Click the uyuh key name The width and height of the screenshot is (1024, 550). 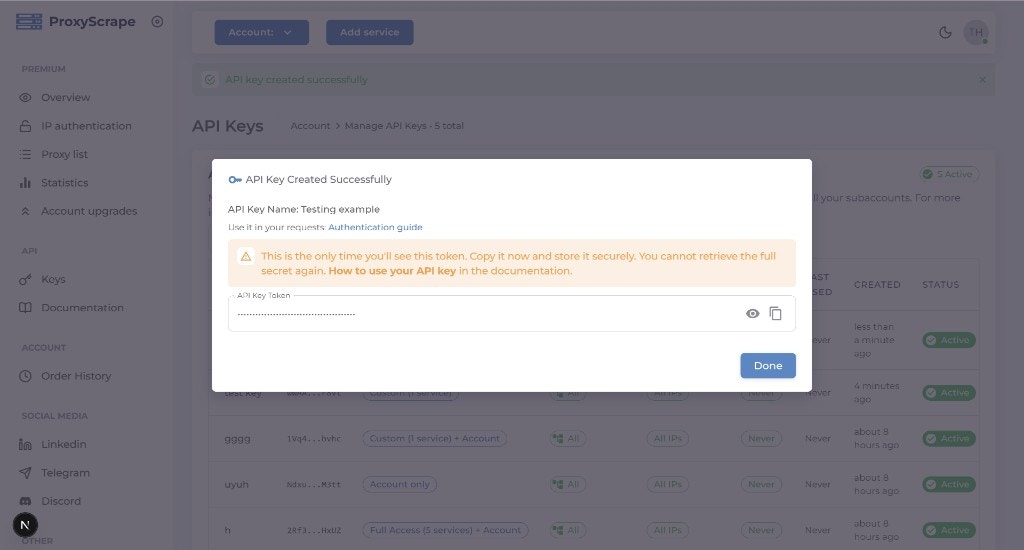[236, 485]
